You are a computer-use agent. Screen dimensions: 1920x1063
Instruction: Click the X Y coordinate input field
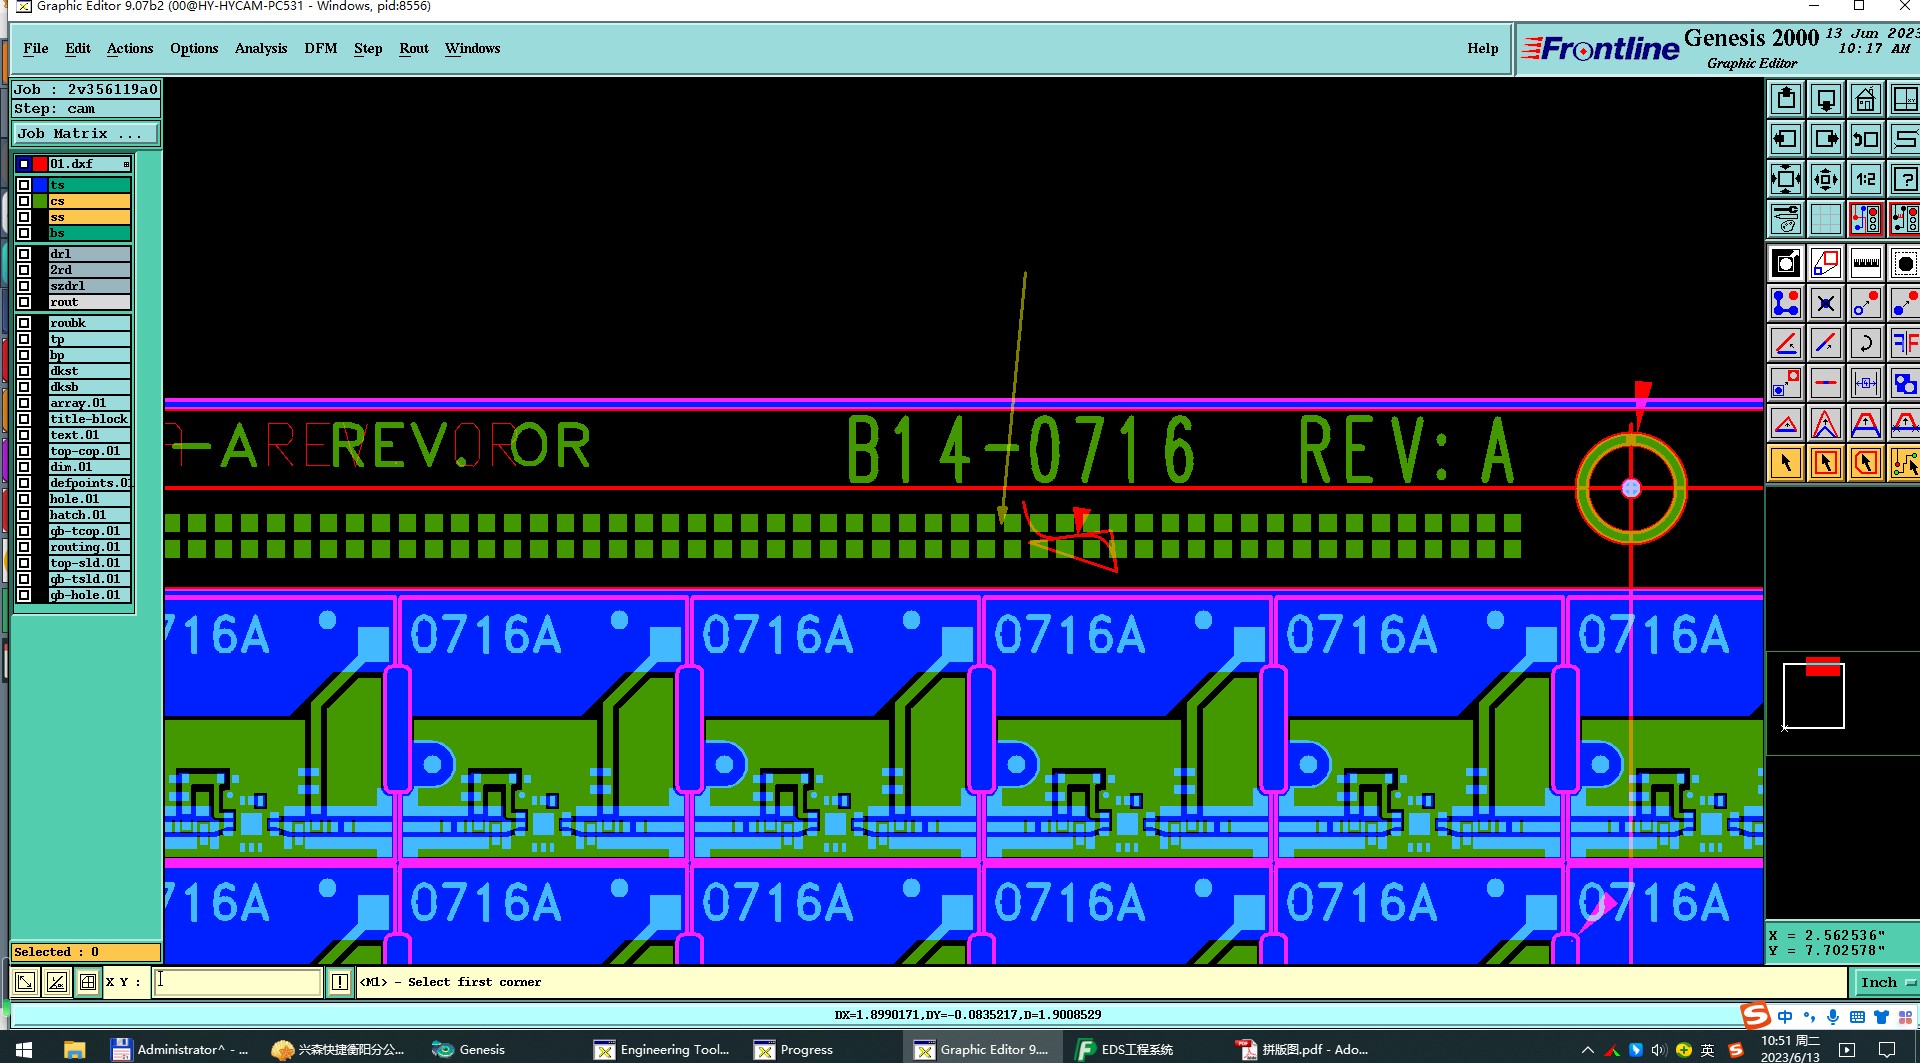tap(238, 982)
